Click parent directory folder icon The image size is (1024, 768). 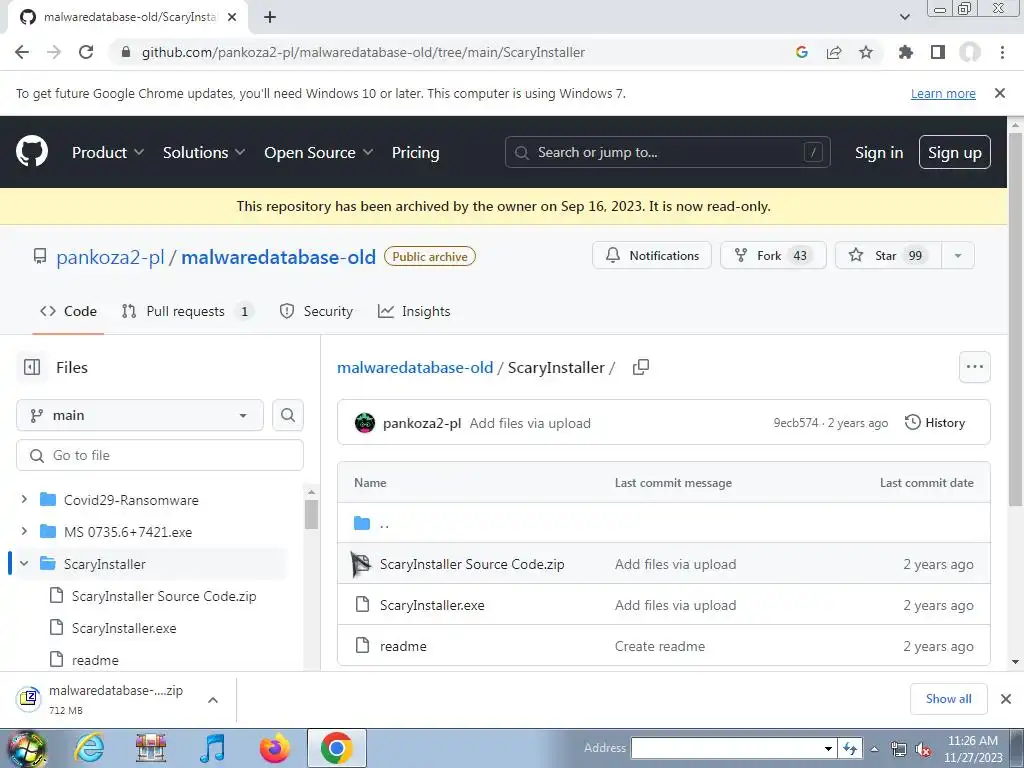[362, 523]
